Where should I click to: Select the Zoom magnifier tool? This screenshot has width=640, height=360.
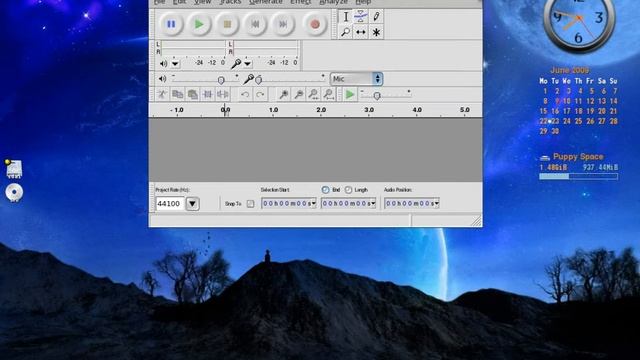coord(345,32)
